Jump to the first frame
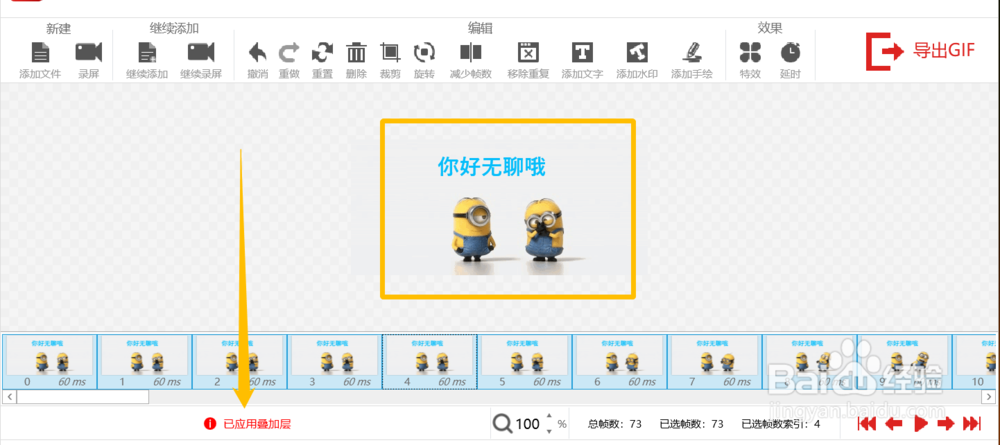The image size is (1000, 445). click(867, 423)
